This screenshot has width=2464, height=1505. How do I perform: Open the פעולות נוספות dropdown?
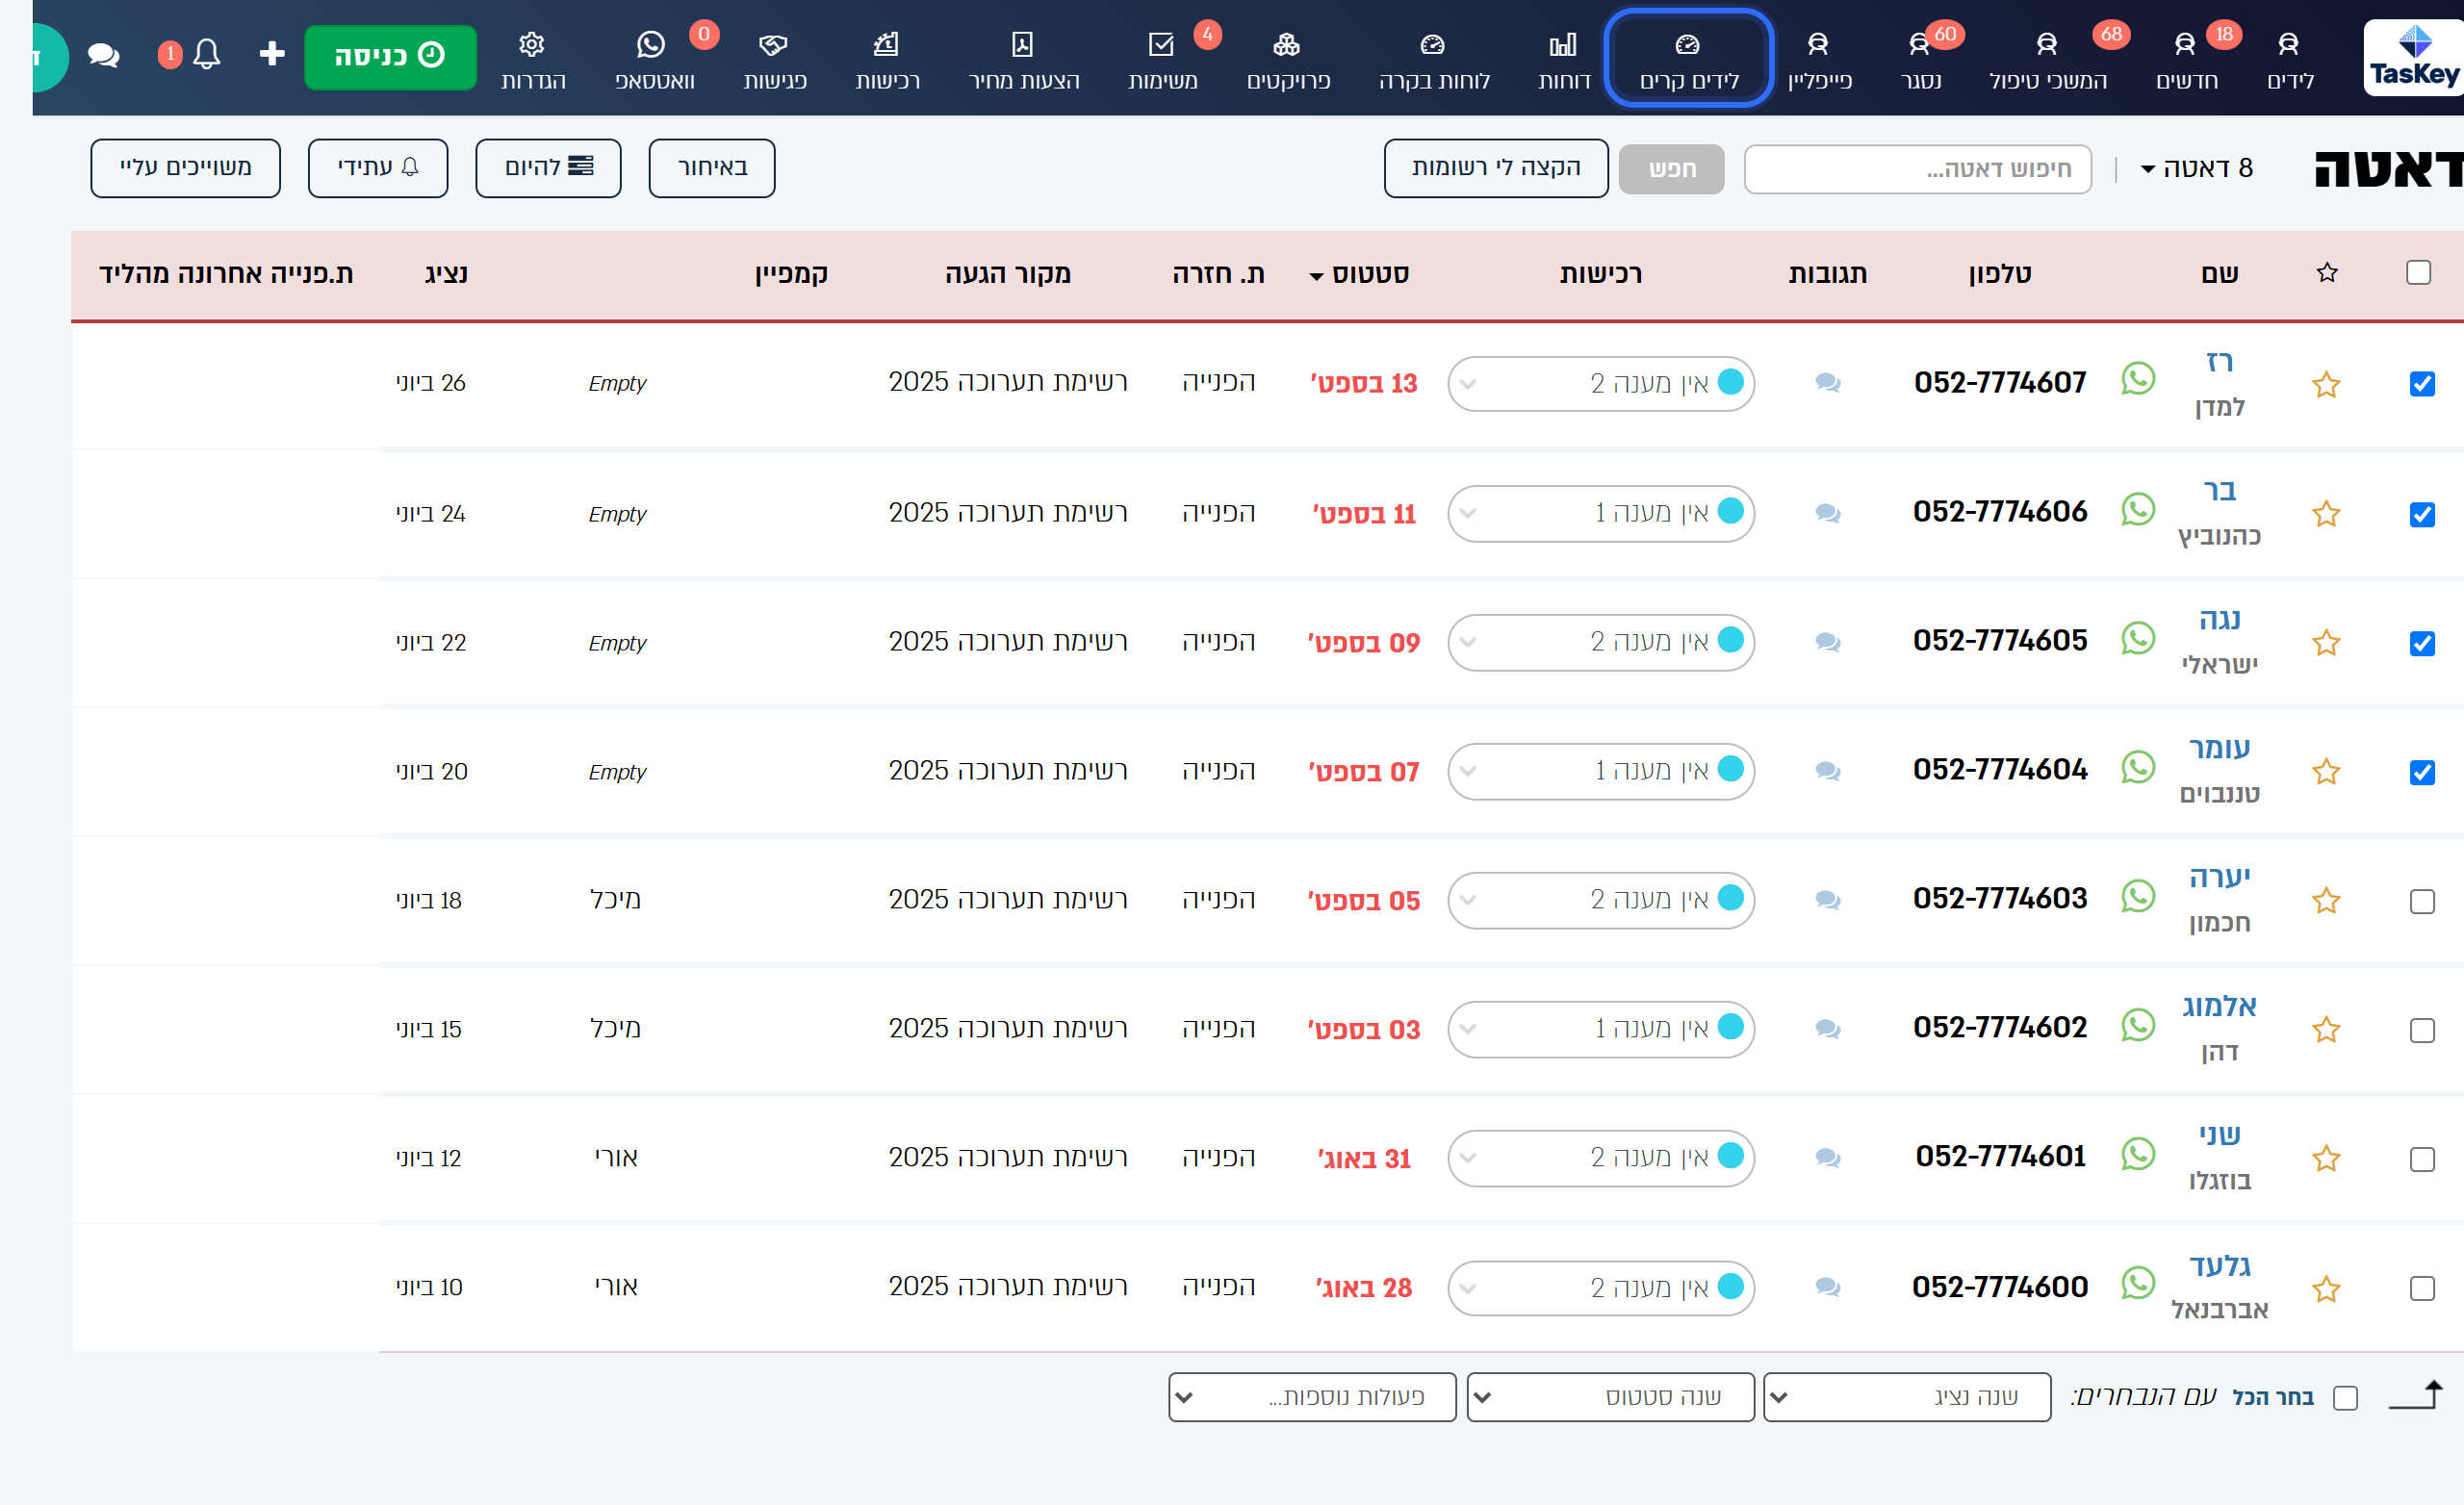tap(1312, 1397)
